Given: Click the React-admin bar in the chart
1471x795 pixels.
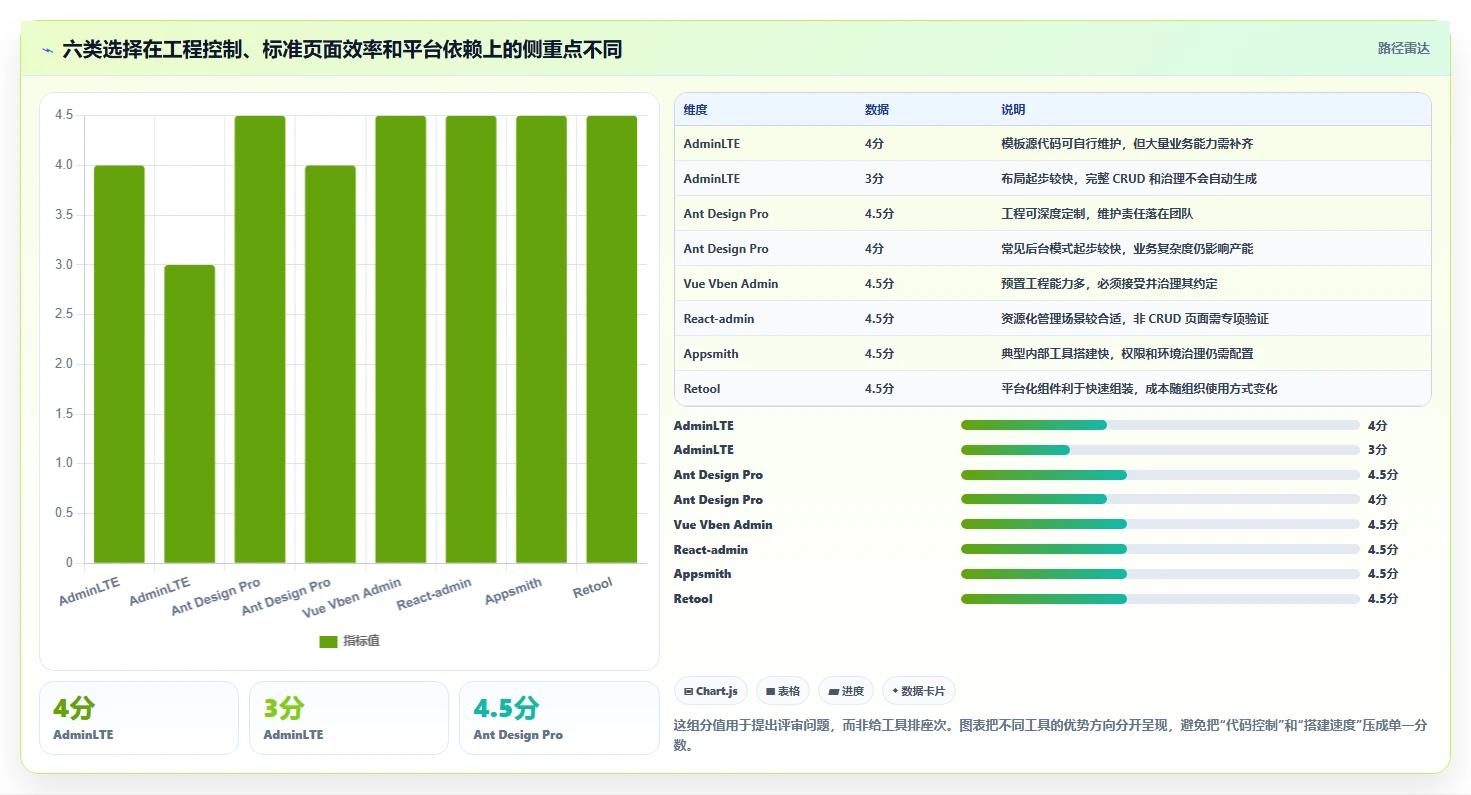Looking at the screenshot, I should tap(471, 339).
